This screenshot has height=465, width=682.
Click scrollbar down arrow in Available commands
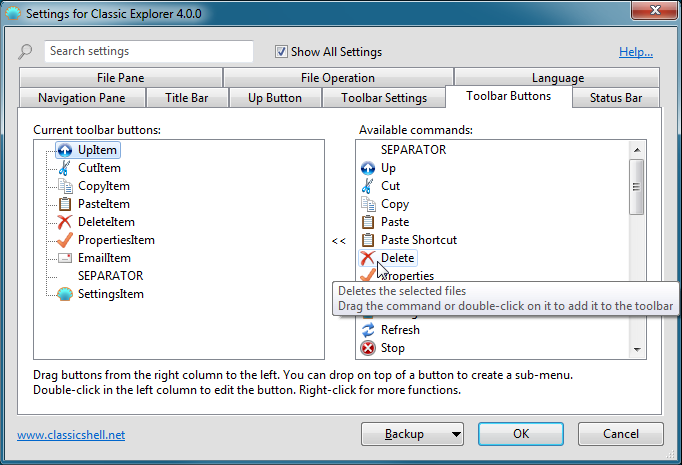[636, 349]
